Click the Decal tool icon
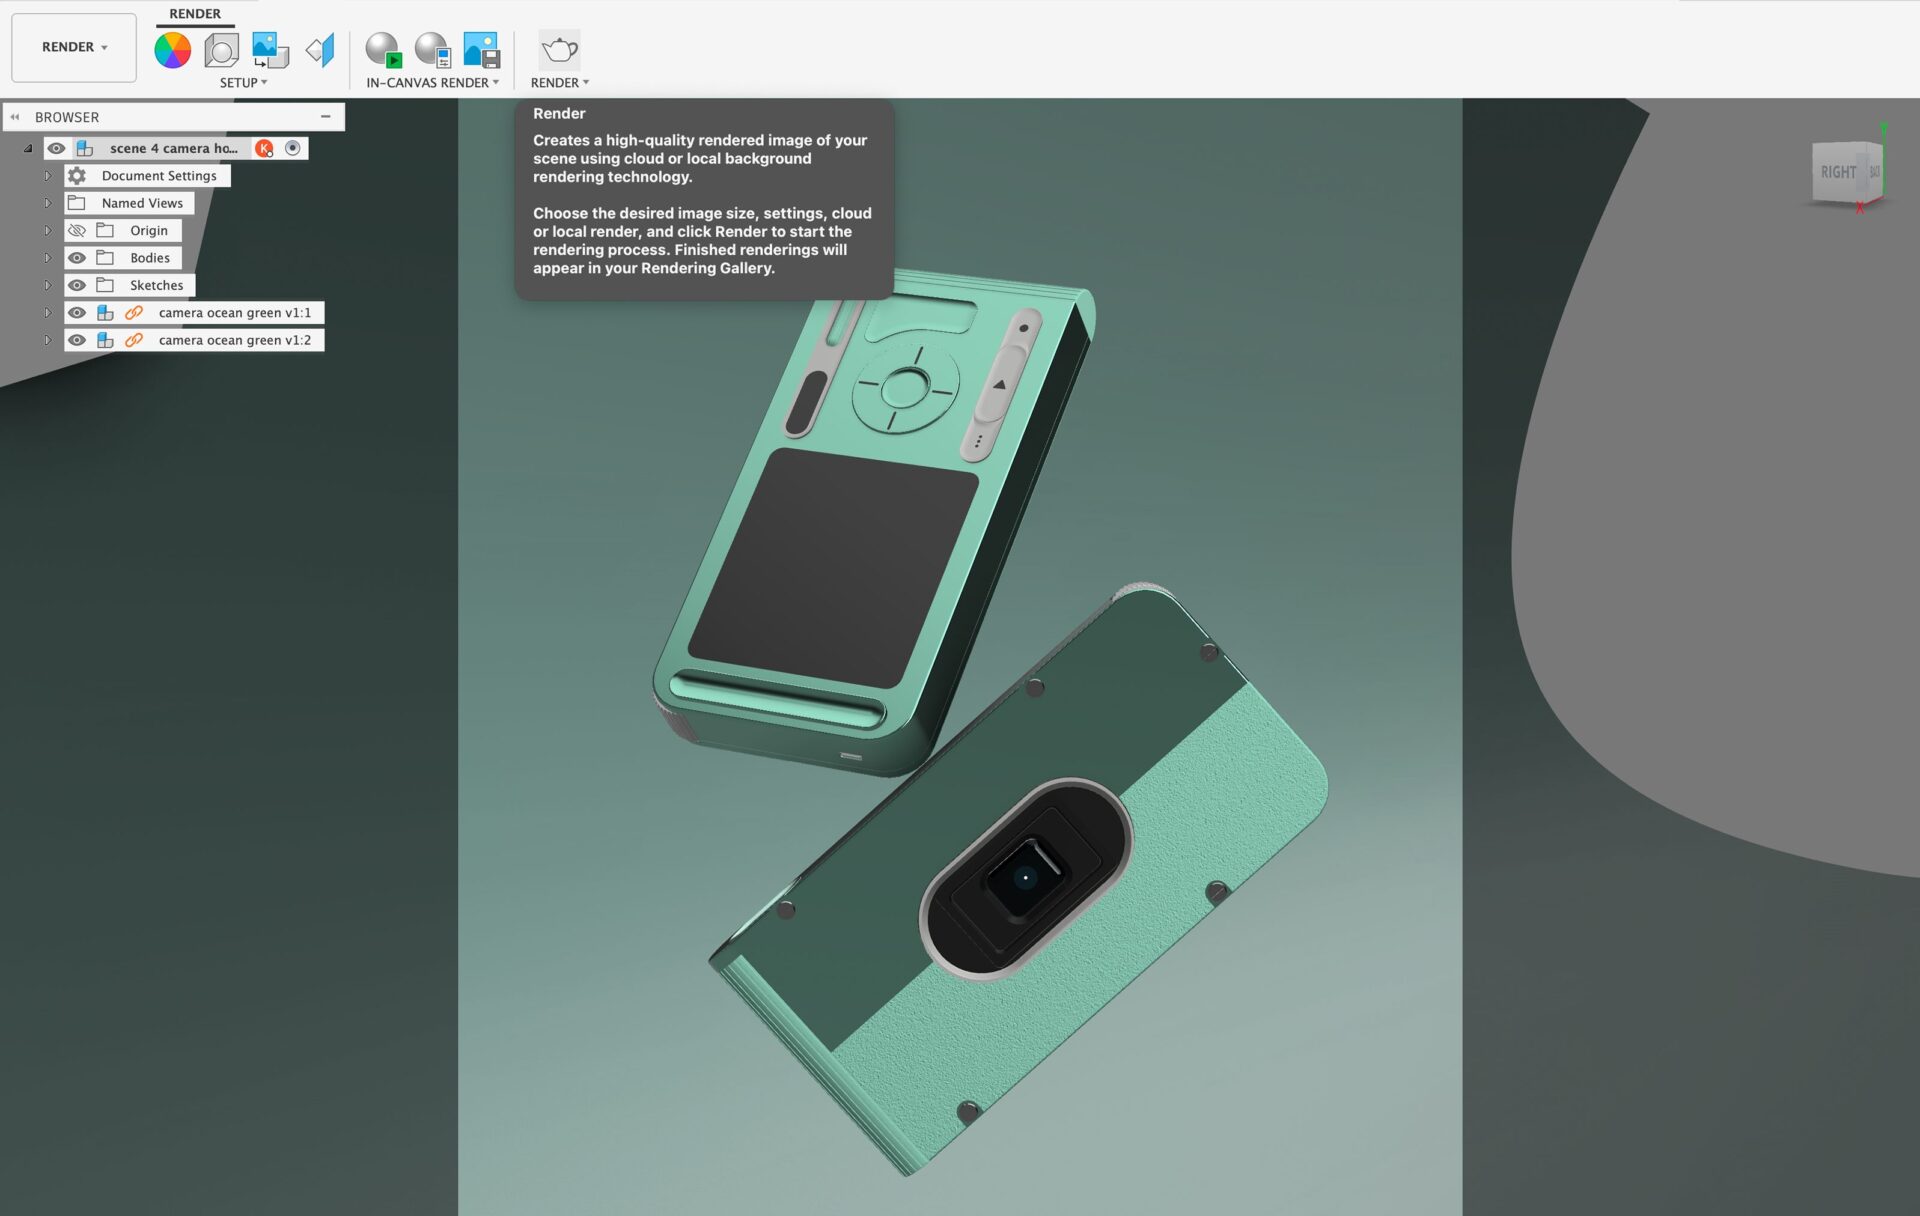 [x=270, y=49]
